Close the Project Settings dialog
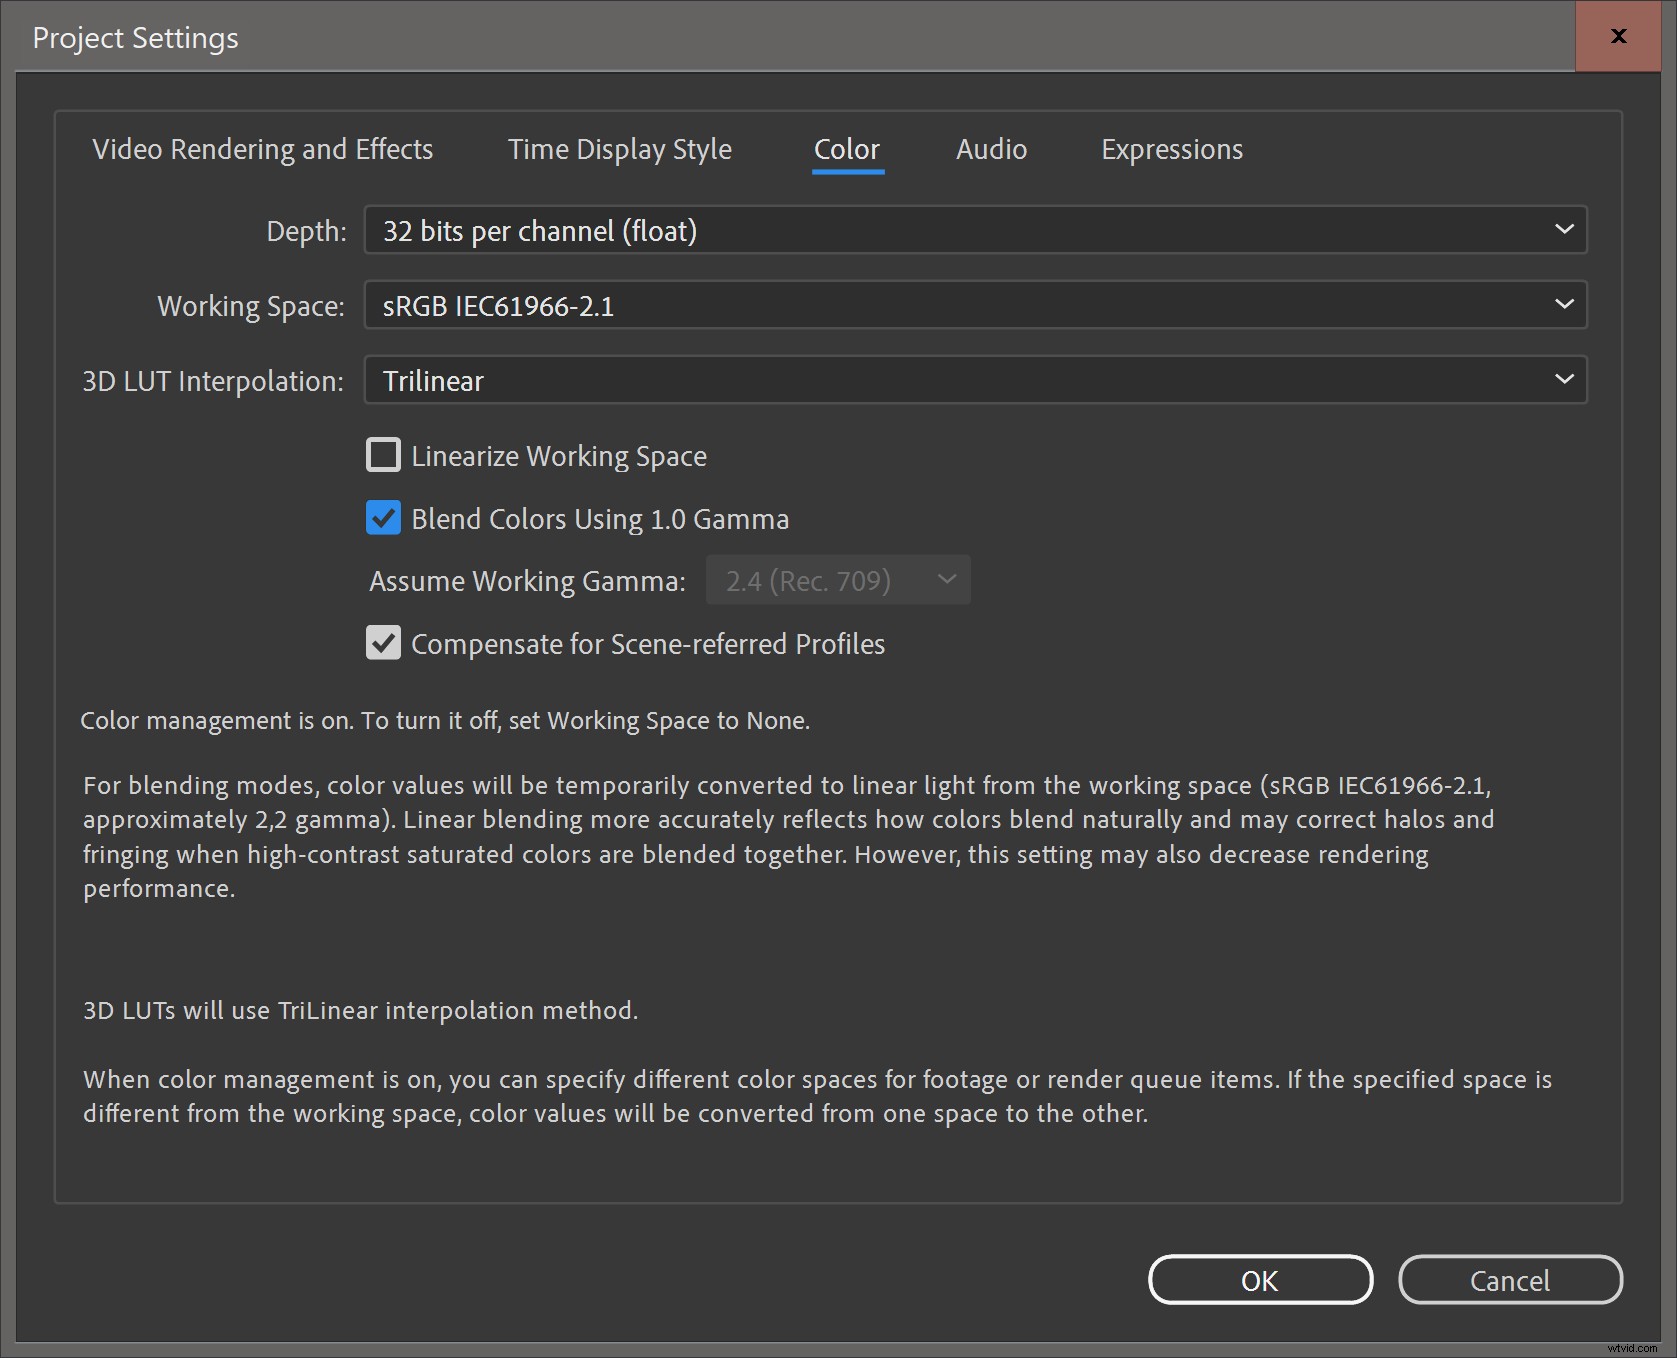The image size is (1677, 1358). point(1616,36)
